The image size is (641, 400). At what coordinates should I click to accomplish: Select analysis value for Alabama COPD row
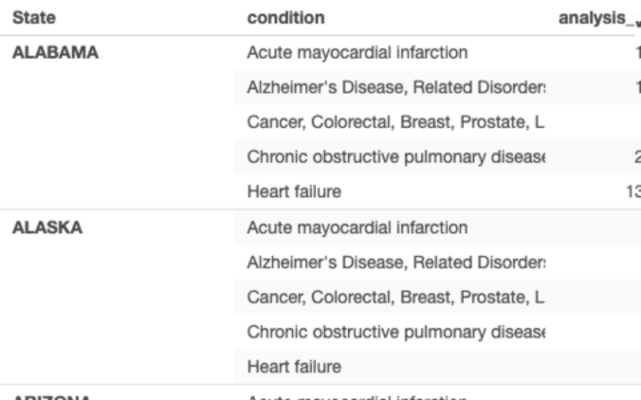pyautogui.click(x=636, y=157)
